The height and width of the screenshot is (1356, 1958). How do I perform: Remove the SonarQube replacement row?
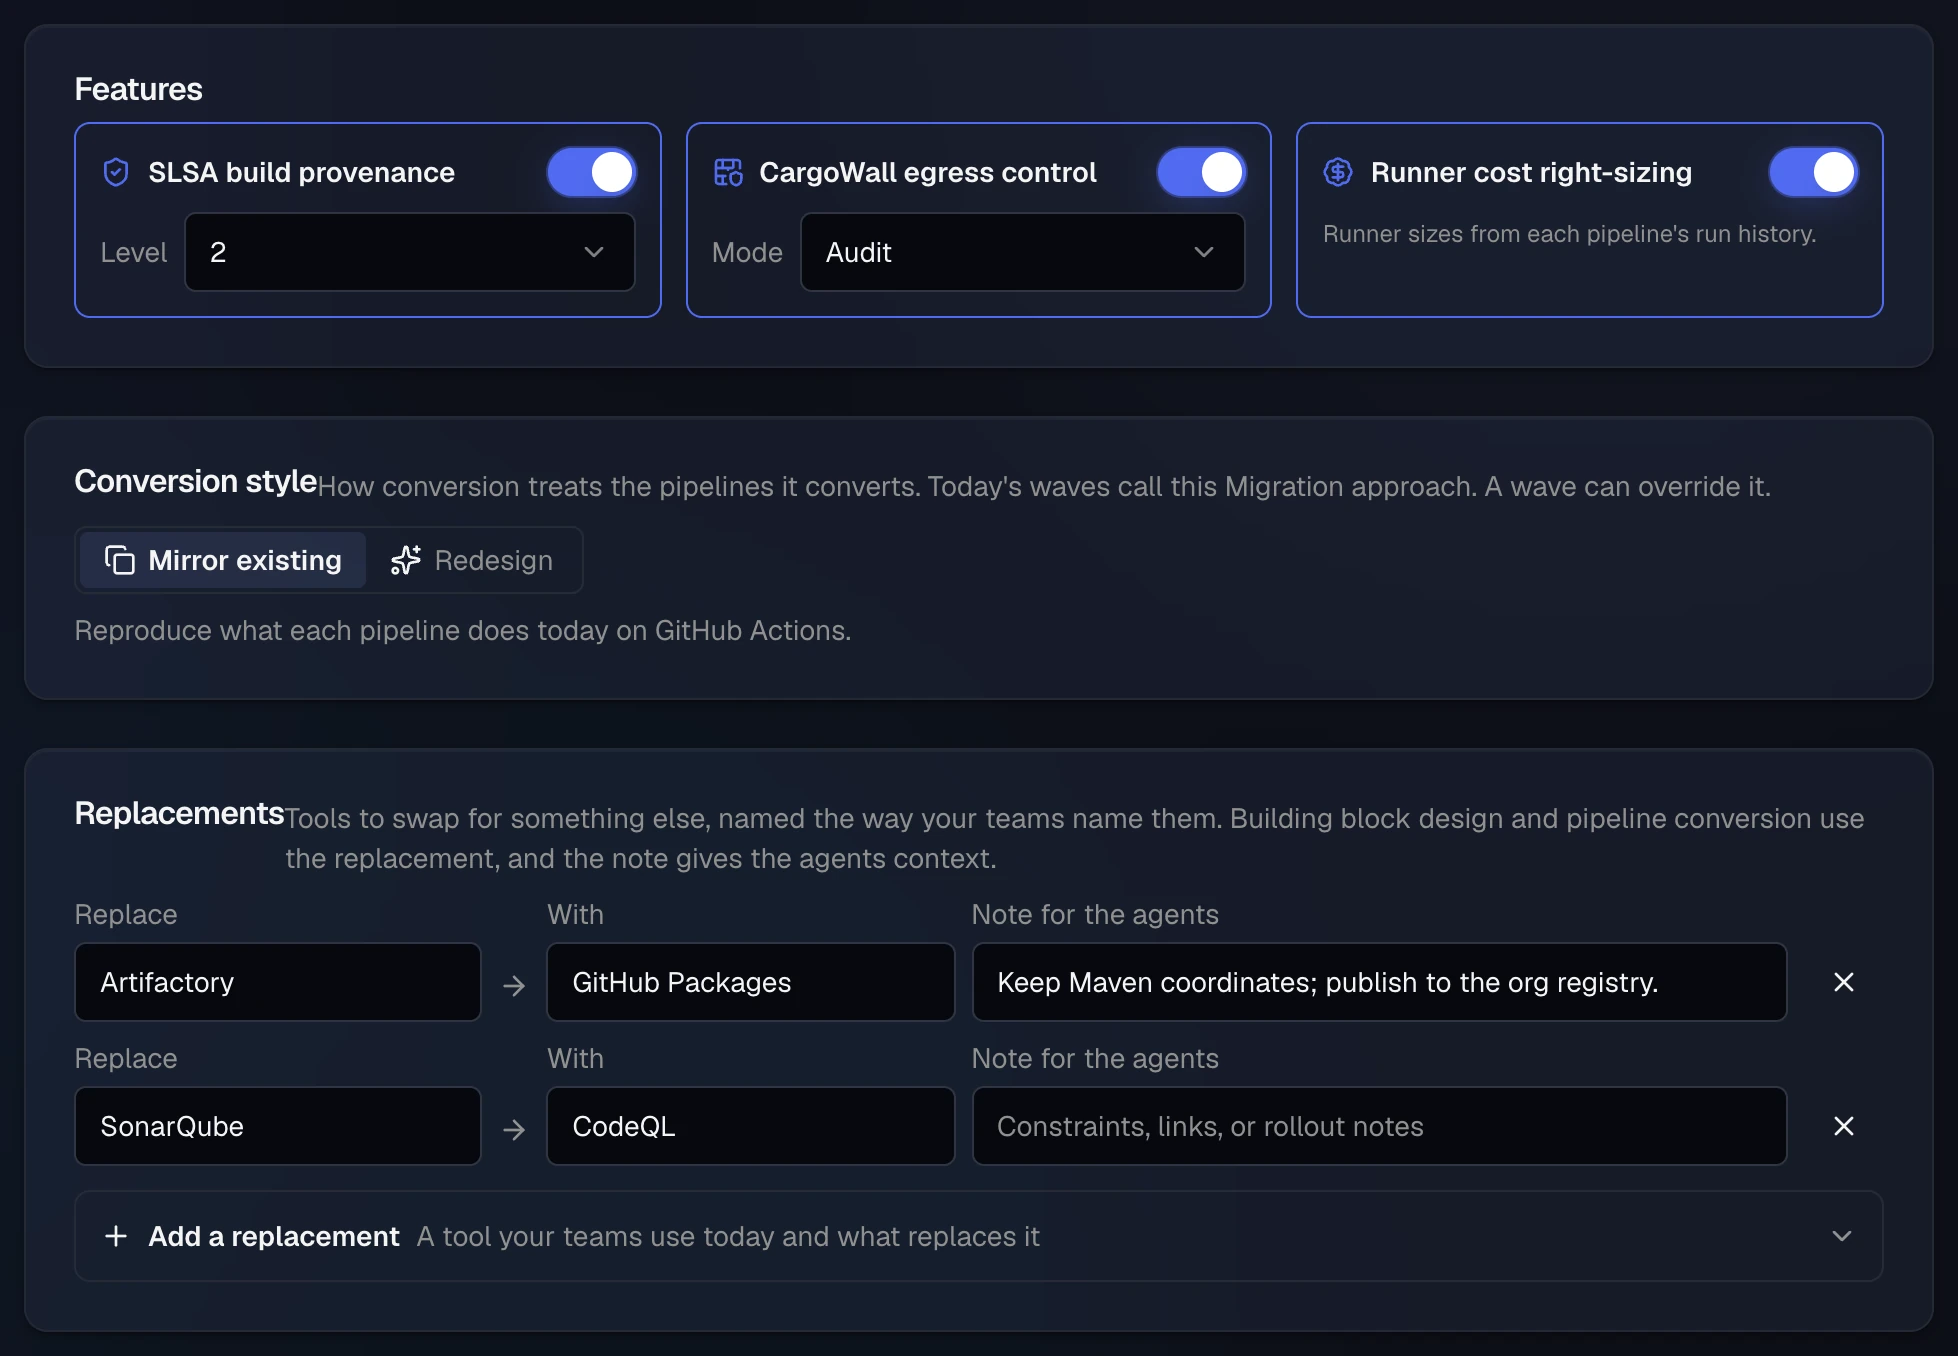(x=1844, y=1126)
